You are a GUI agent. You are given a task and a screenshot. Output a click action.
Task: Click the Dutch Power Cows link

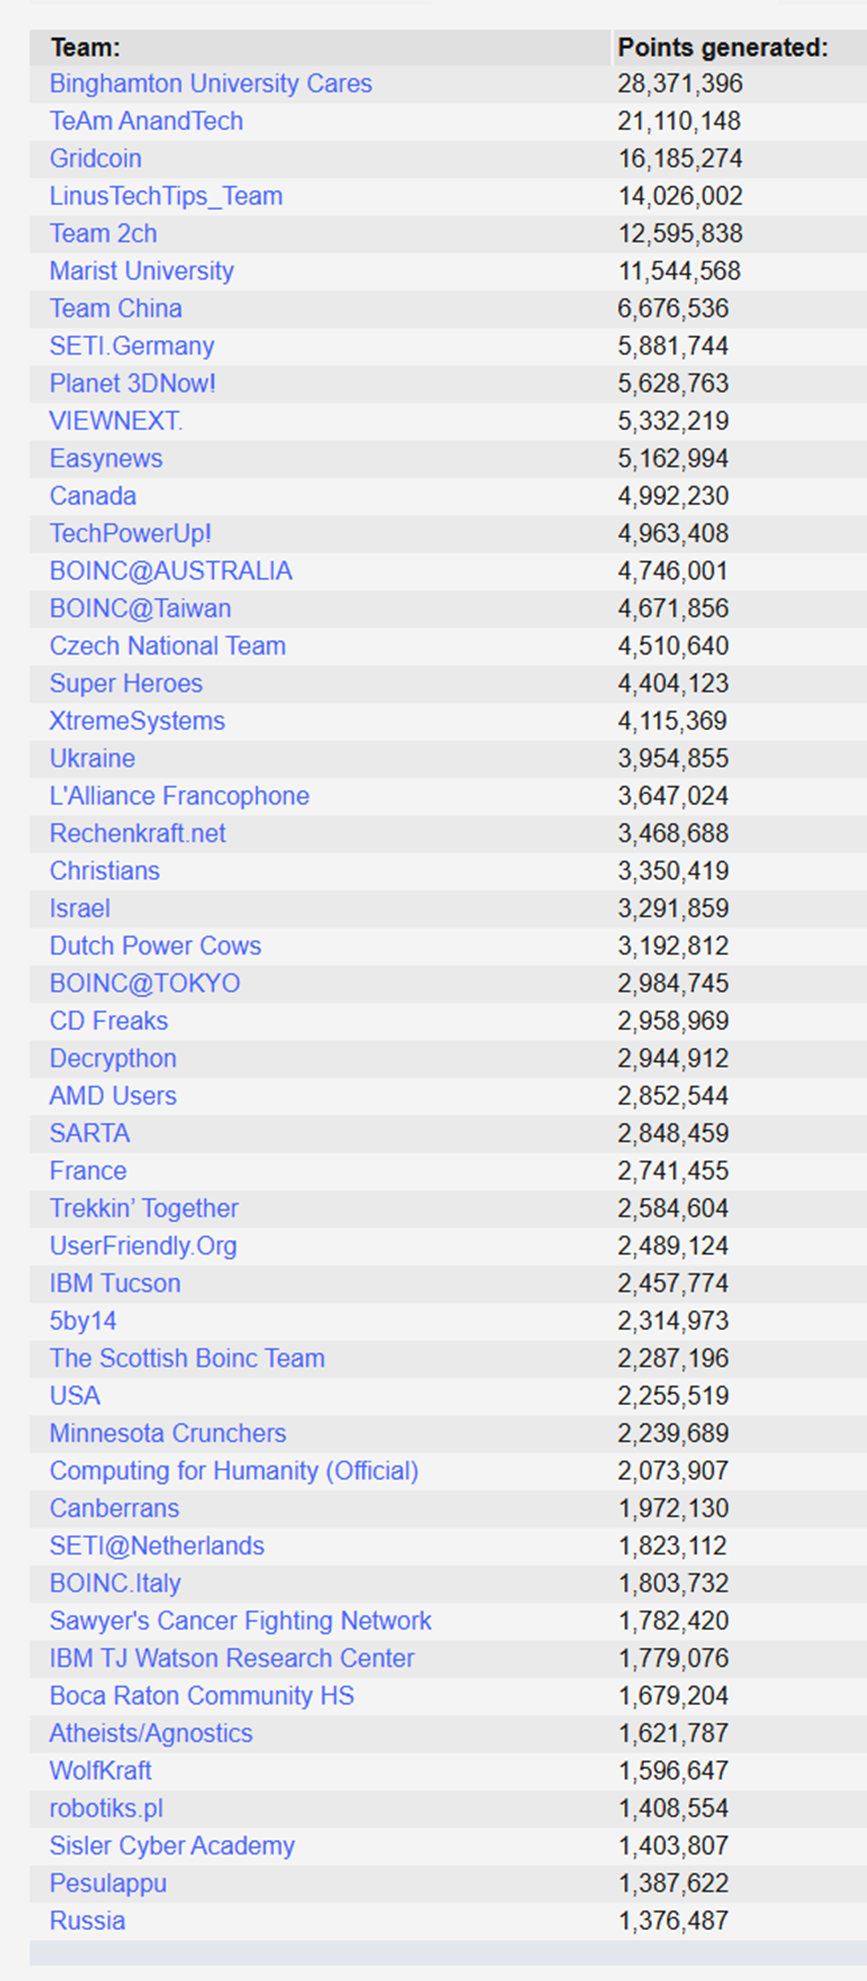pos(156,946)
